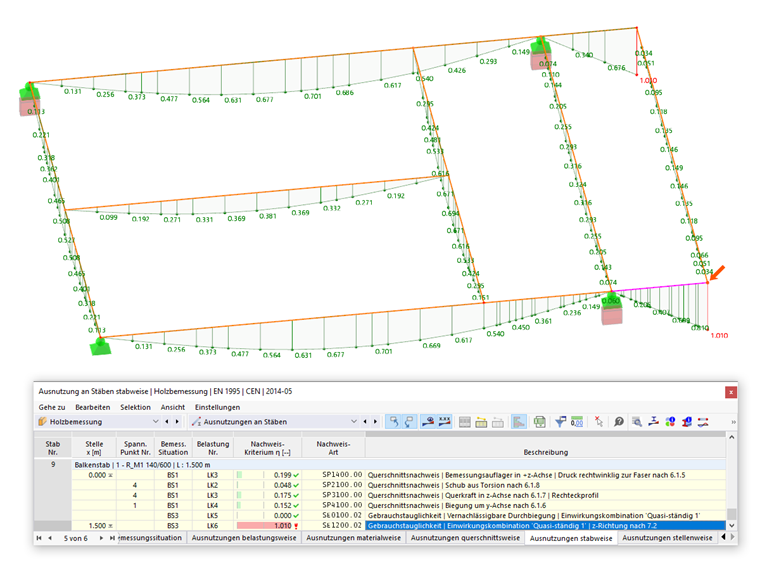Screen dimensions: 760x570
Task: Open the Ausnutzungen an Stäben dropdown
Action: (x=354, y=422)
